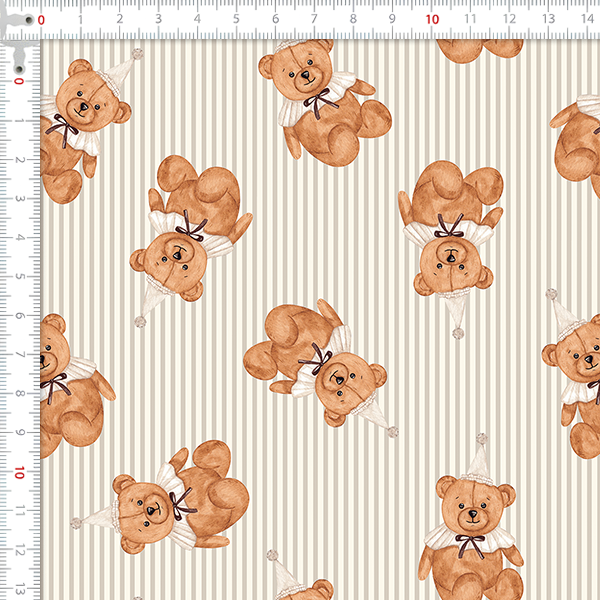This screenshot has width=600, height=600.
Task: Select number 6 on the vertical ruler
Action: (19, 316)
